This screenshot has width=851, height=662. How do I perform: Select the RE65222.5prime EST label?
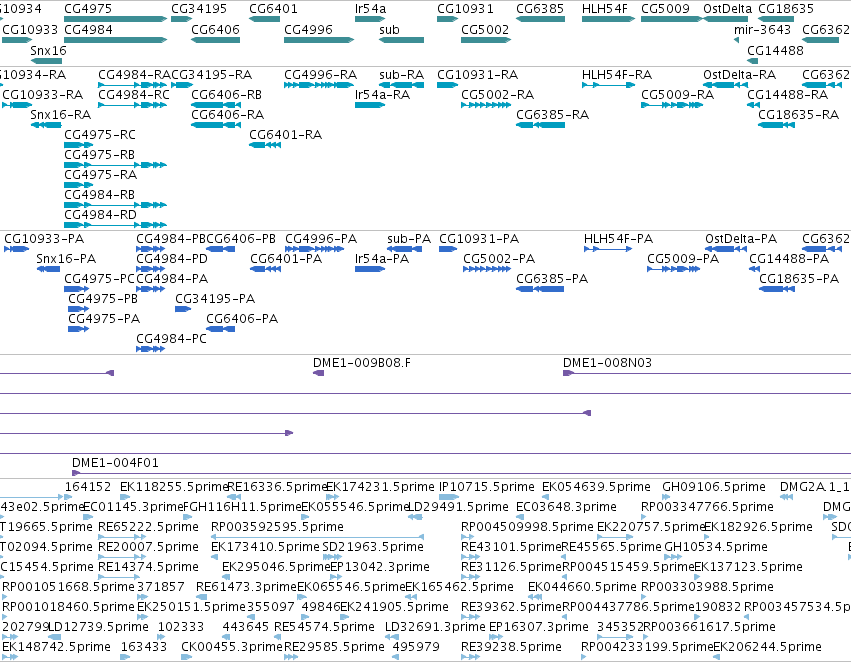coord(148,526)
